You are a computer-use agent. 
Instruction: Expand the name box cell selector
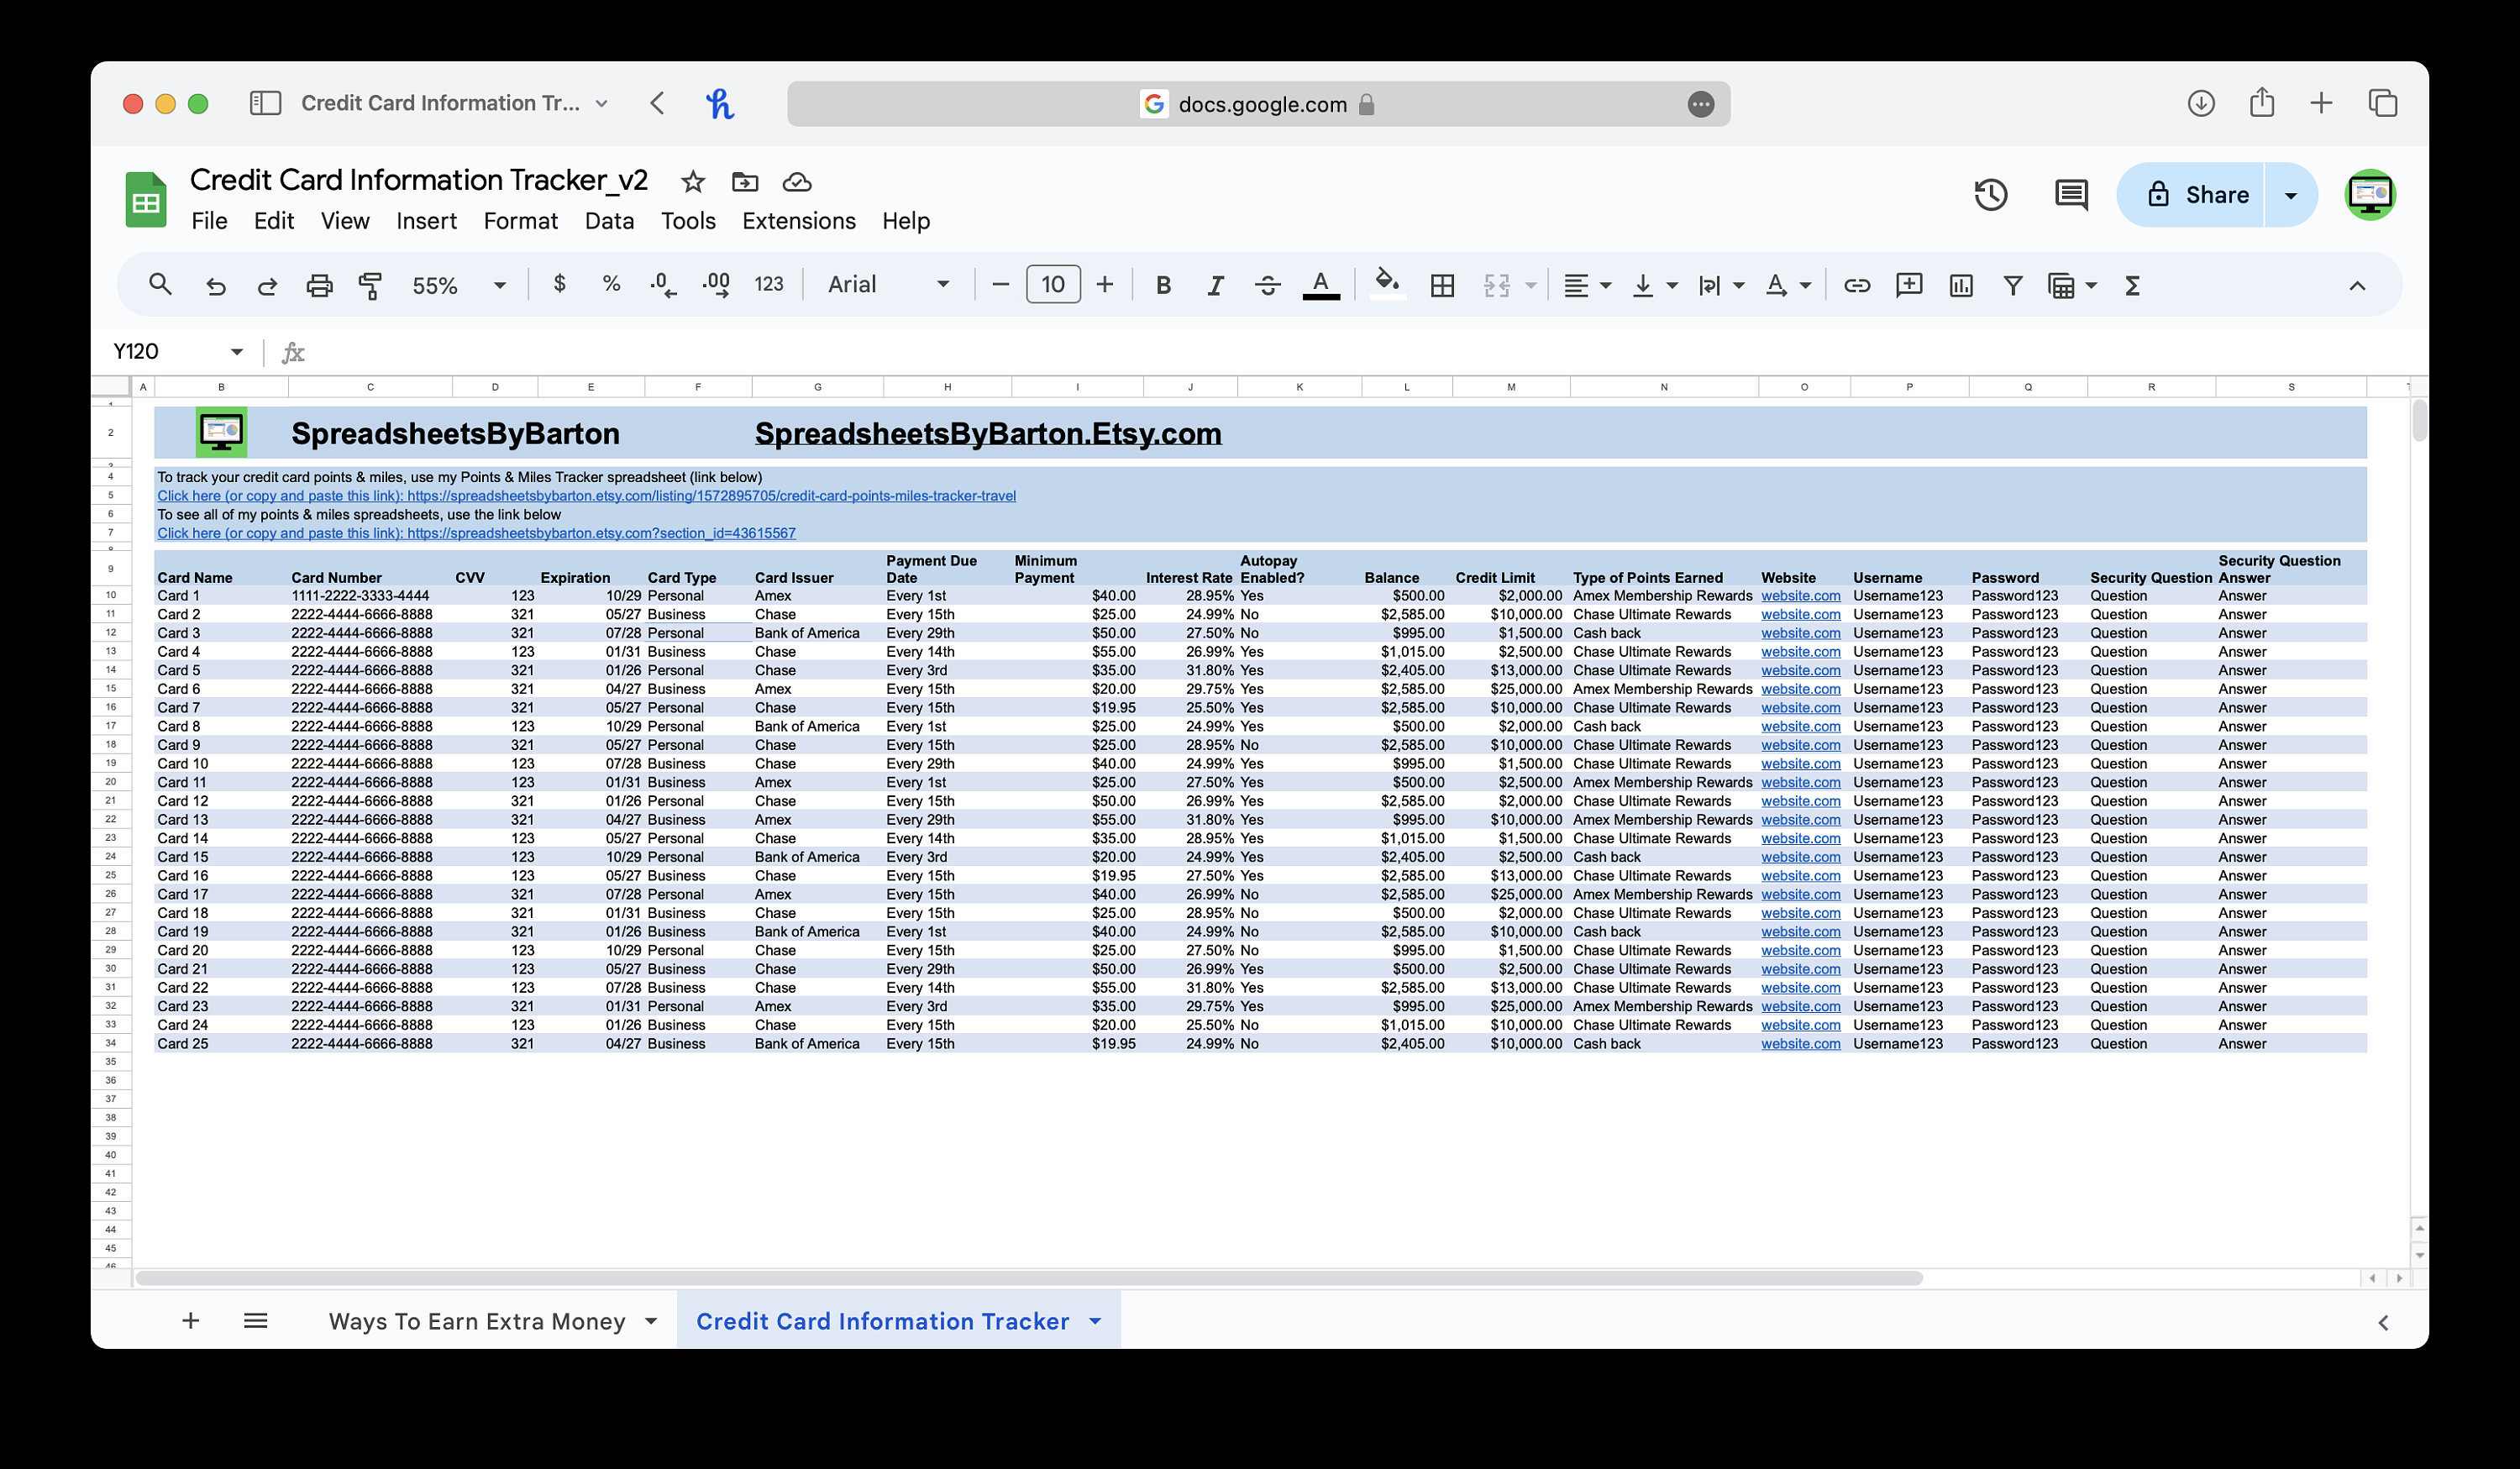237,351
